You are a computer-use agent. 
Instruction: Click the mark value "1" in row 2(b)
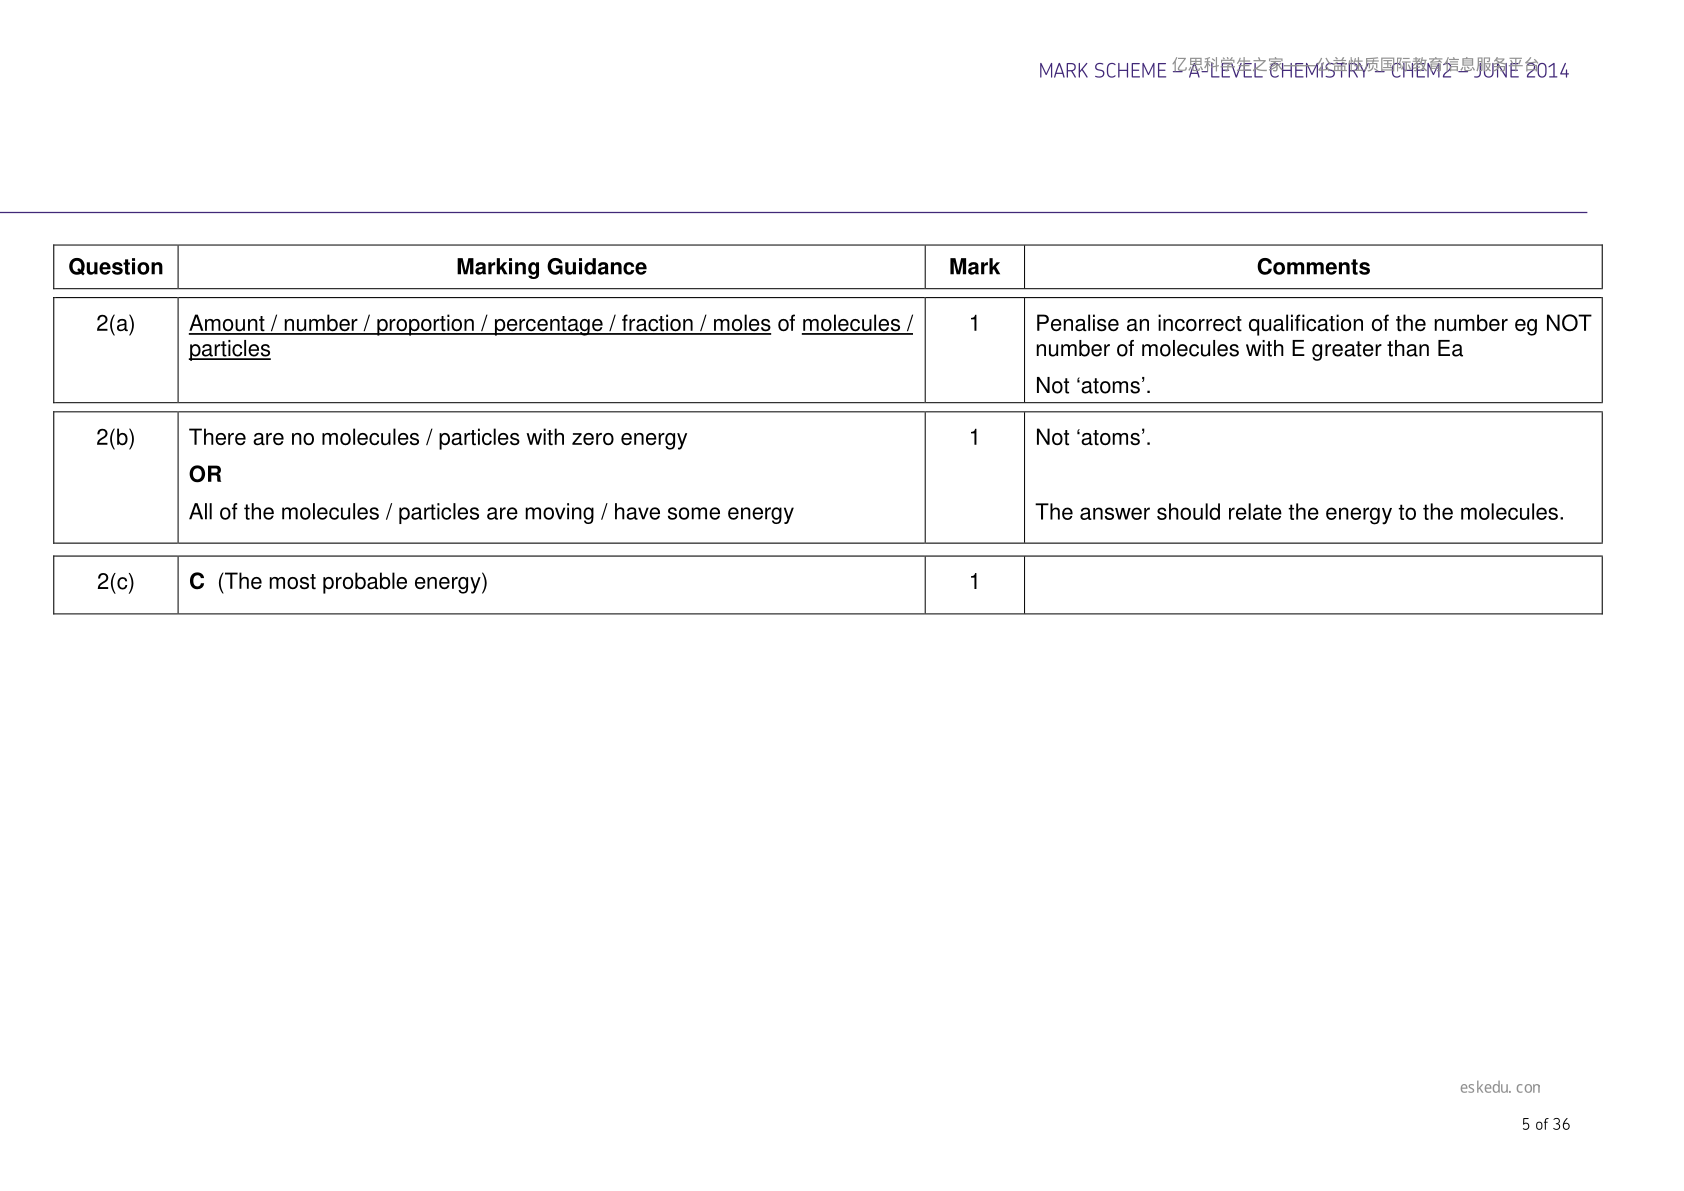974,438
